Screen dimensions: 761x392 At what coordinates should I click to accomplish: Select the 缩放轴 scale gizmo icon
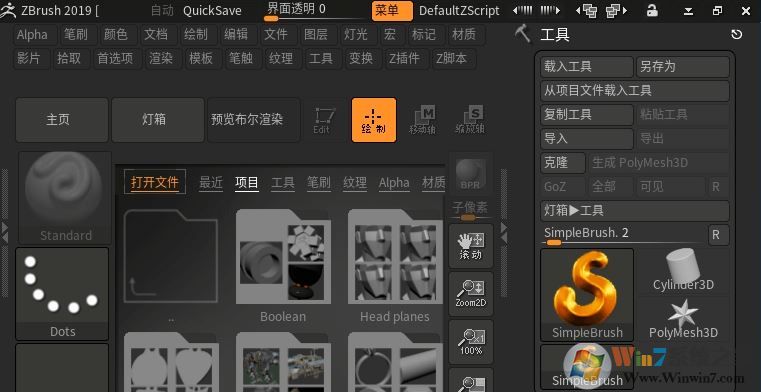pos(470,120)
